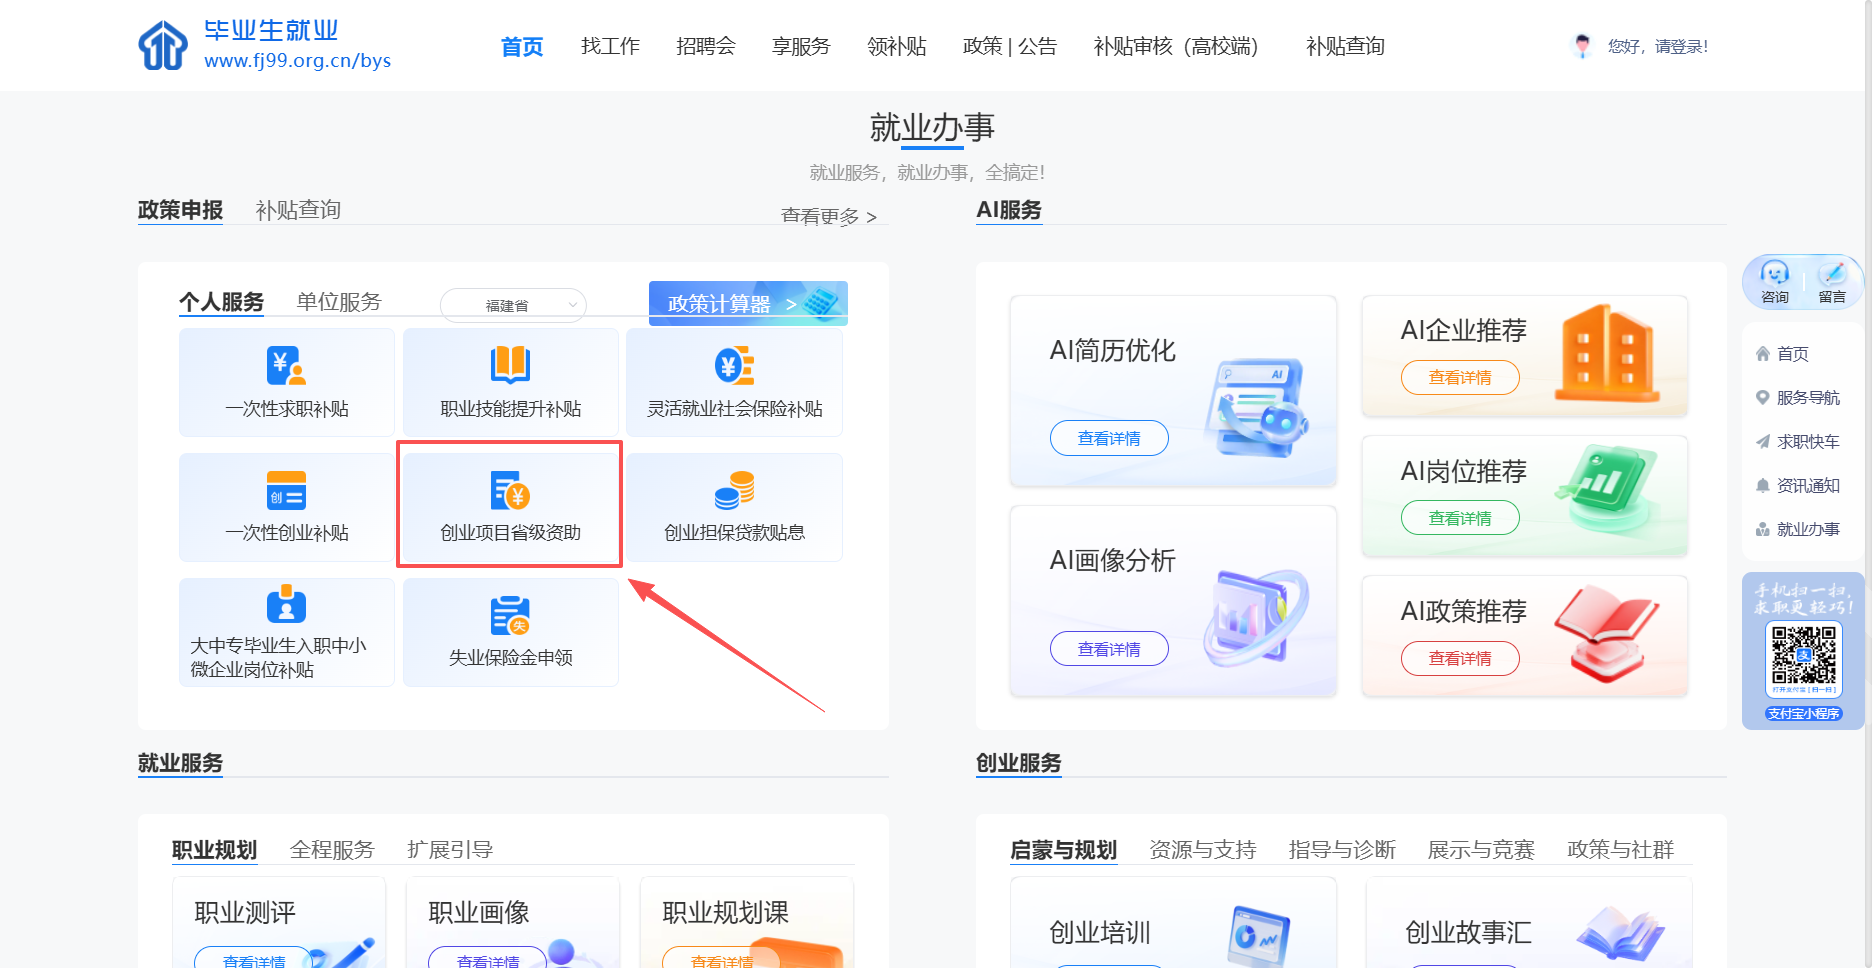Click 查看详情 under AI简历优化
Screen dimensions: 1872x968
1108,438
